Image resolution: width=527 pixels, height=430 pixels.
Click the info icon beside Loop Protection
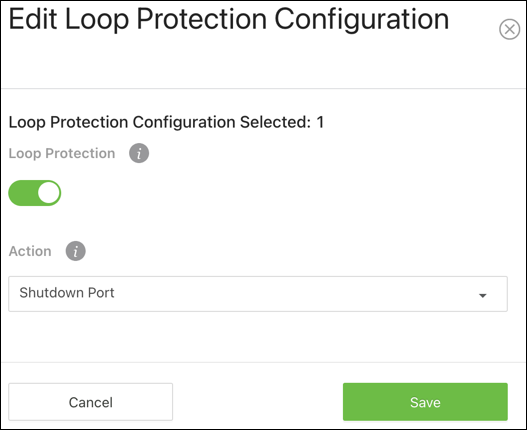click(x=139, y=153)
